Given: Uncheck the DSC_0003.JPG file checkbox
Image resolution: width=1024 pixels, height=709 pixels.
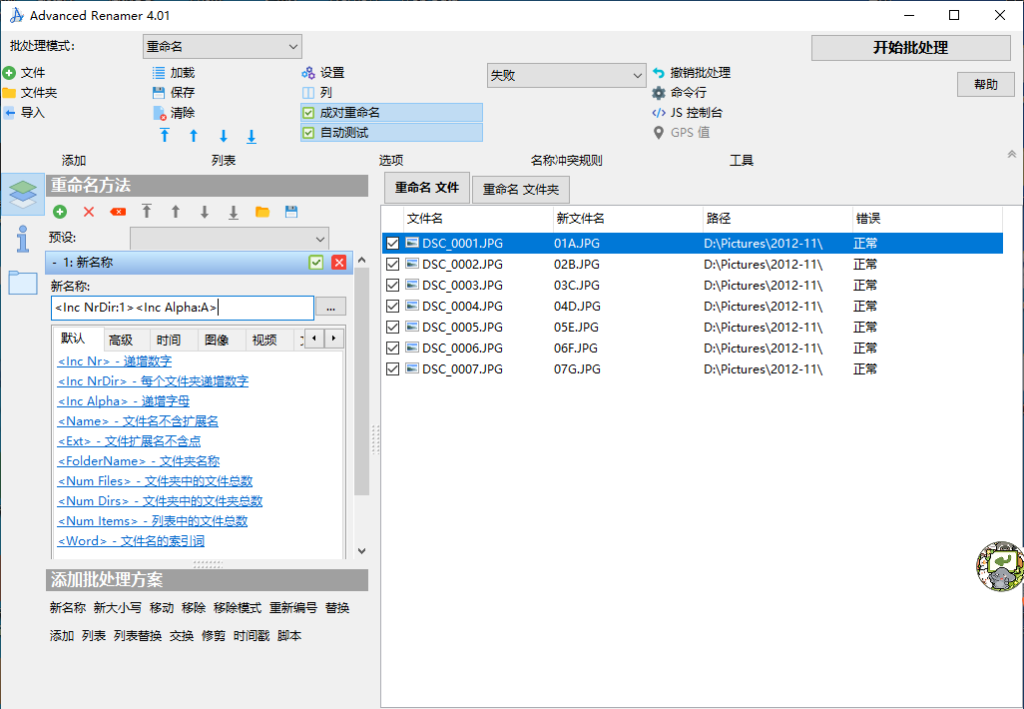Looking at the screenshot, I should pos(392,285).
